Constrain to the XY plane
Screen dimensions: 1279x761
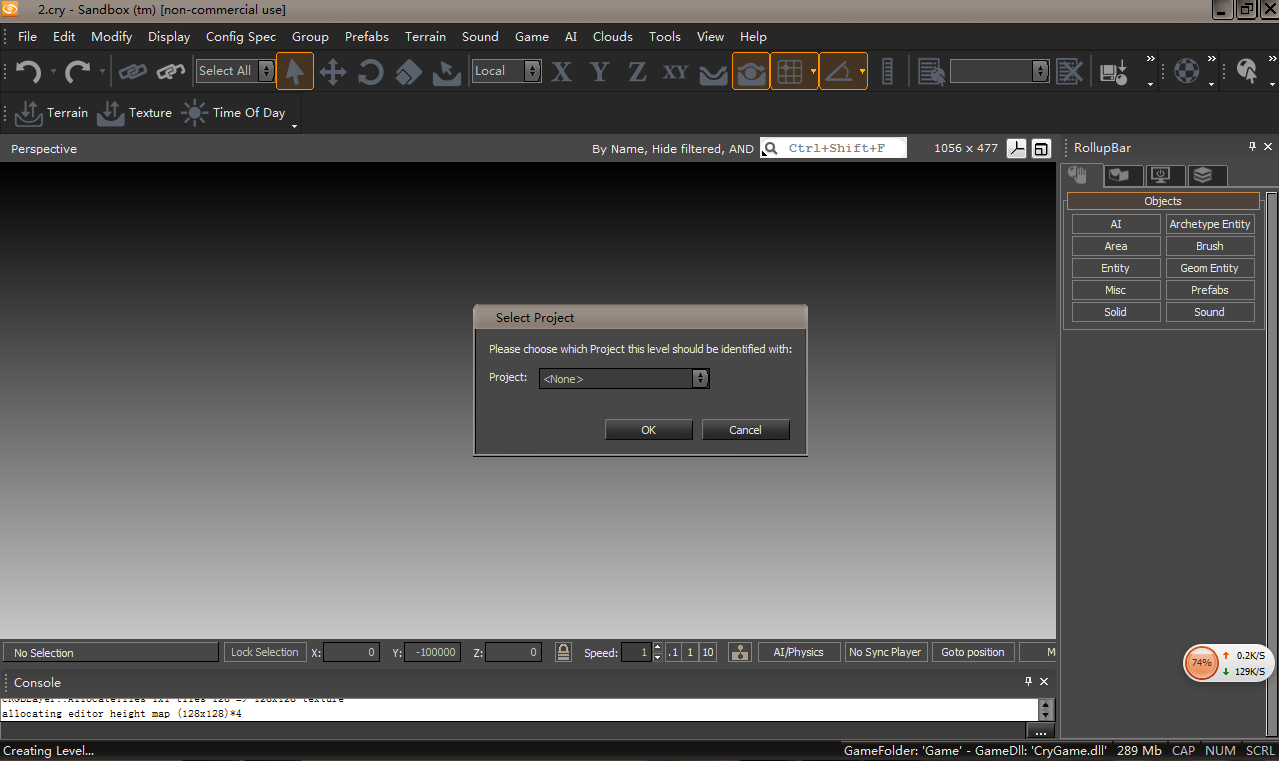[x=676, y=71]
